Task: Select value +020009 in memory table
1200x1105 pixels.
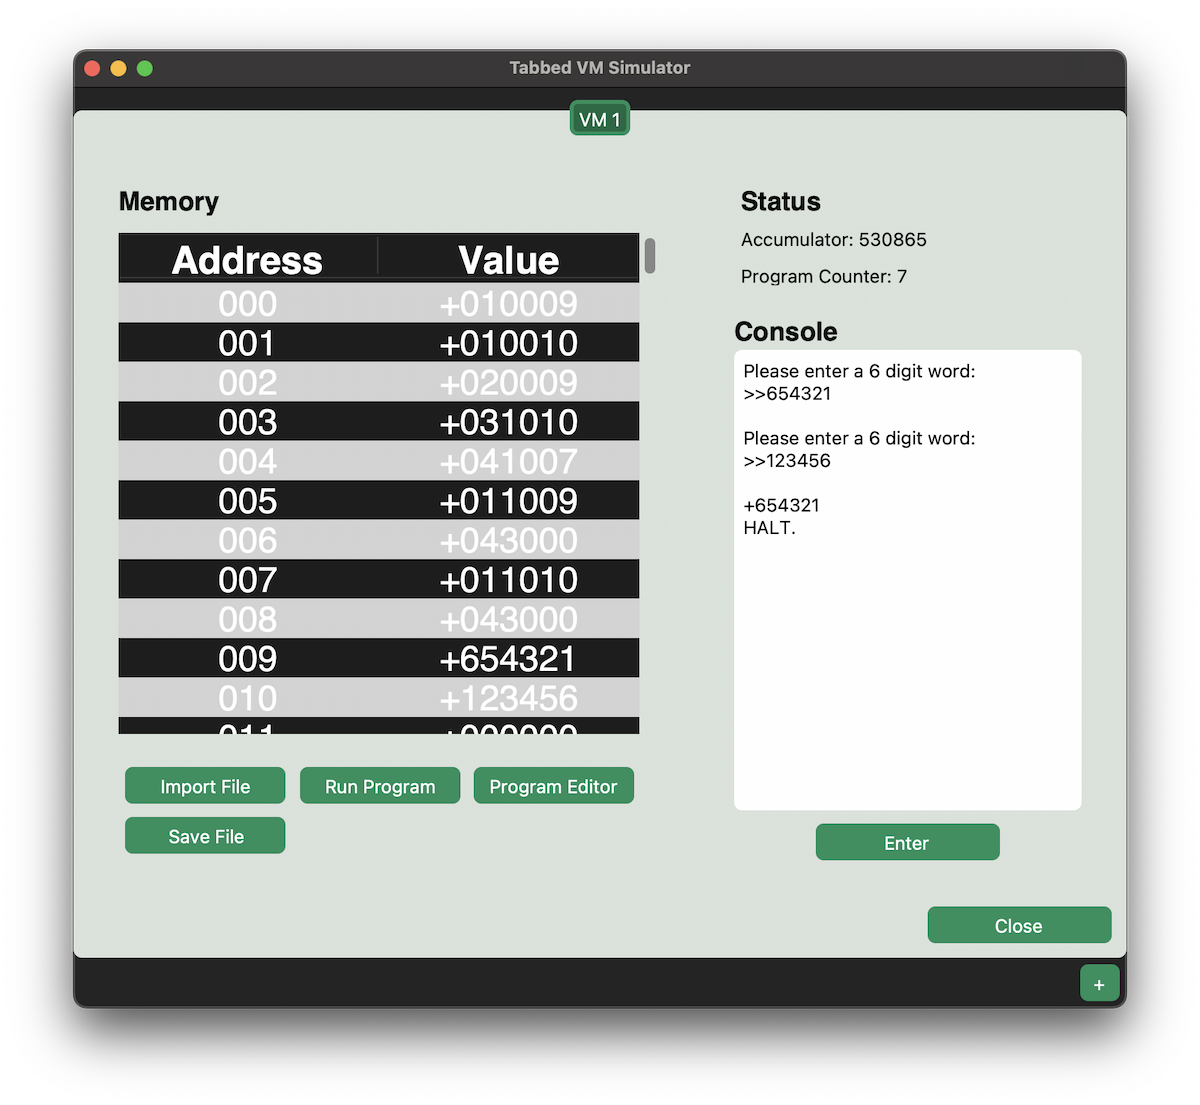Action: 509,382
